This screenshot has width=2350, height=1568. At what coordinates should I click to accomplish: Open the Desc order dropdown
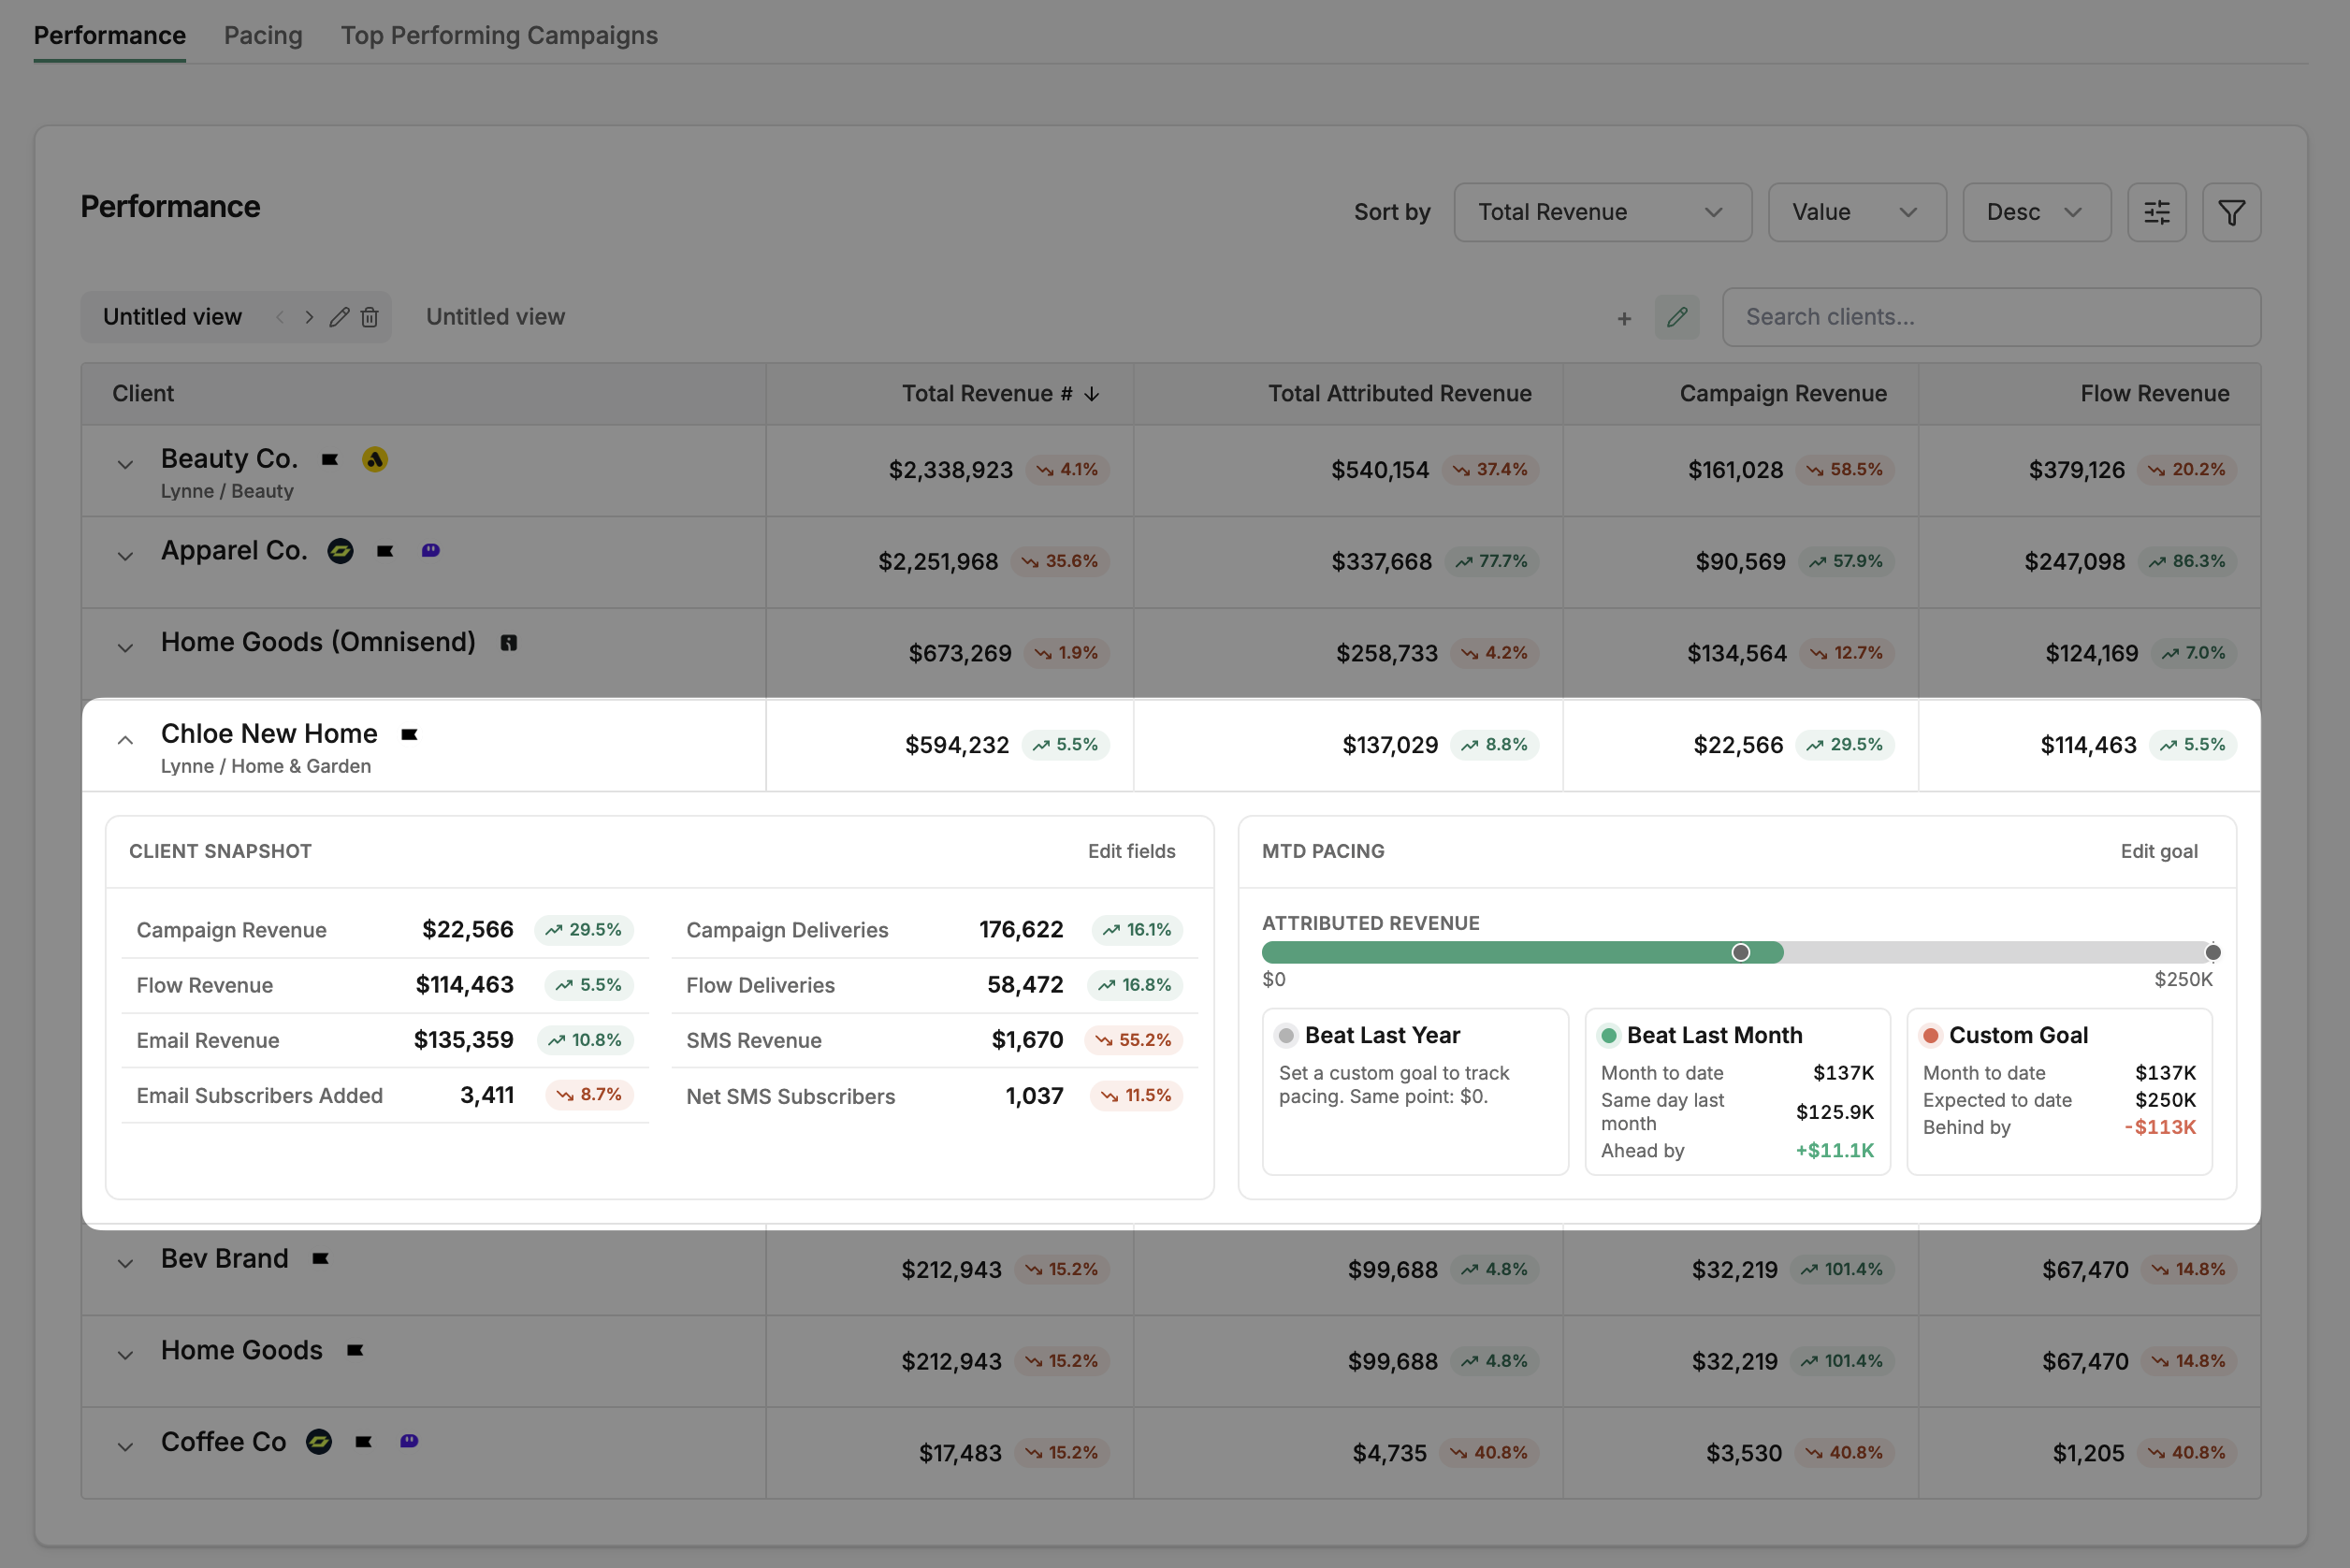[2036, 212]
